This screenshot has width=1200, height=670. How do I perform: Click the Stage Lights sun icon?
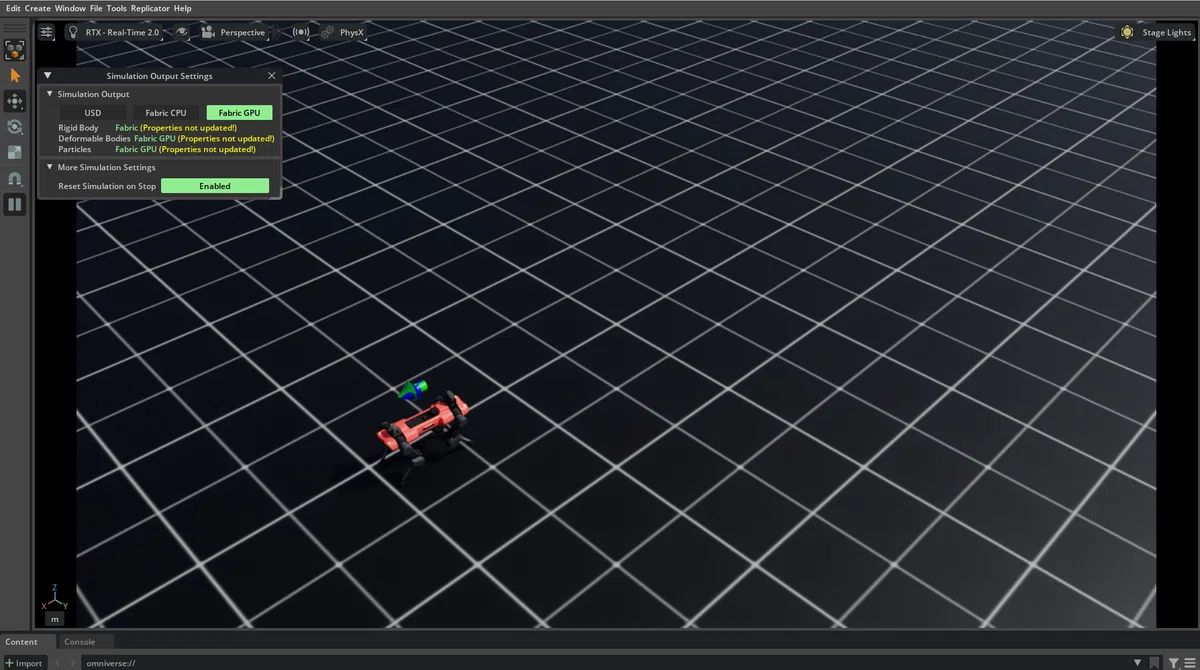coord(1127,32)
